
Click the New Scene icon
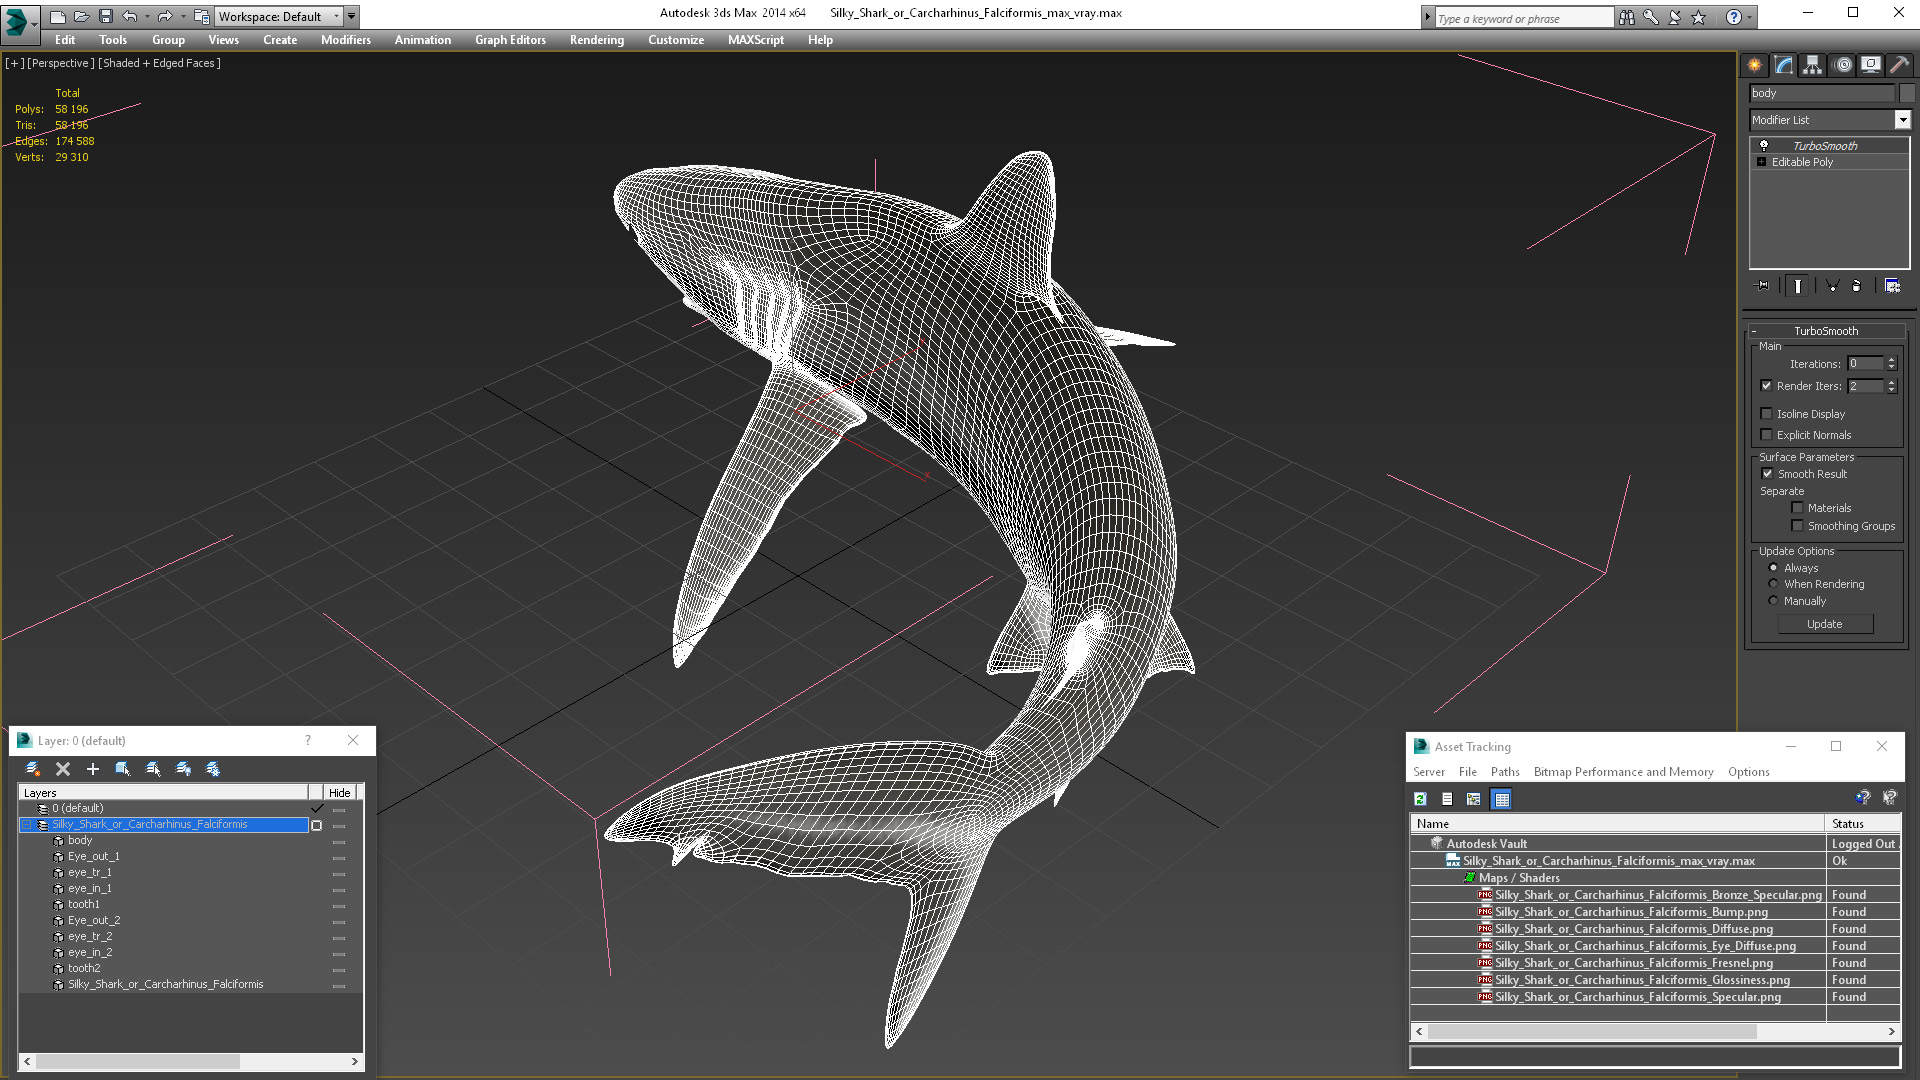pyautogui.click(x=57, y=16)
